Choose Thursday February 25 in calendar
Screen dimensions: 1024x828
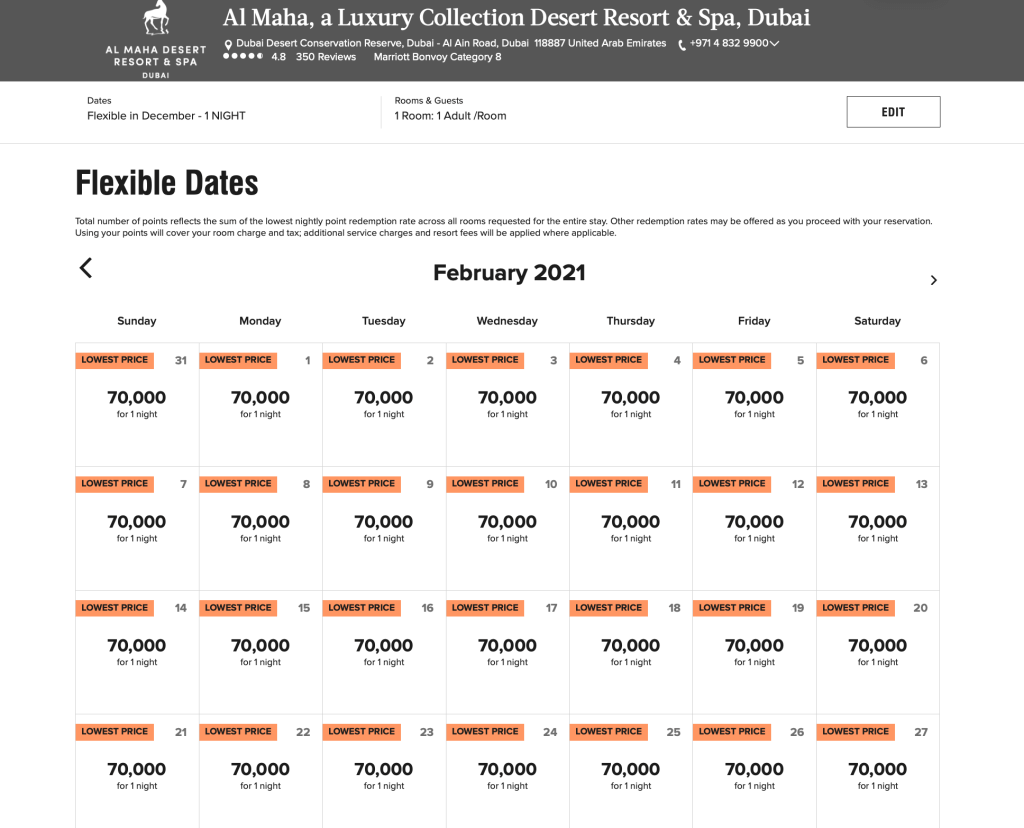630,776
